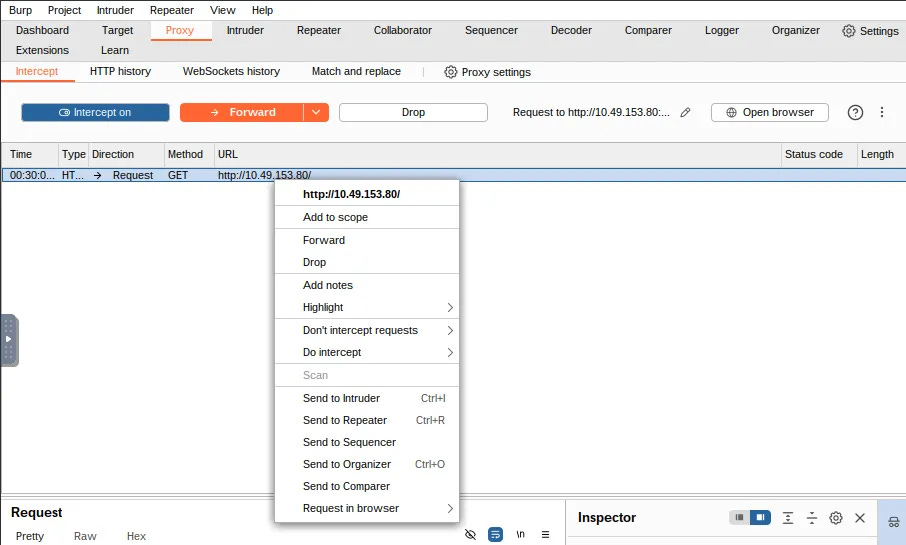Viewport: 906px width, 545px height.
Task: Open the View menu
Action: [222, 10]
